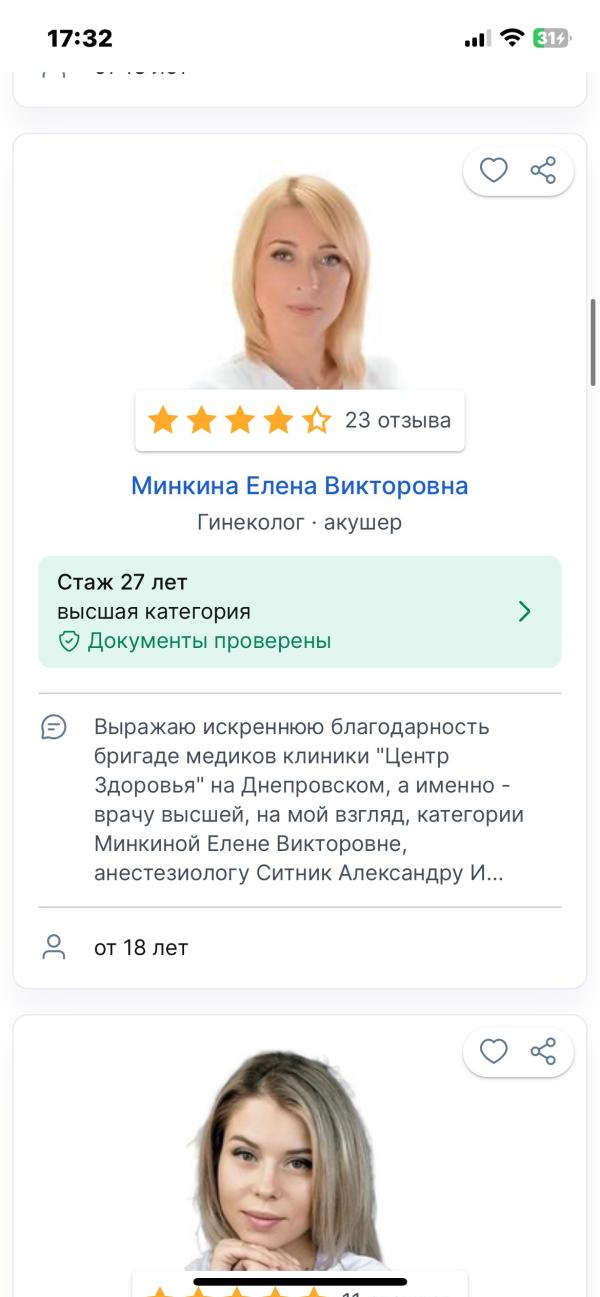Open Минкина Елена Викторовна's profile via name
Viewport: 600px width, 1297px height.
[x=300, y=486]
